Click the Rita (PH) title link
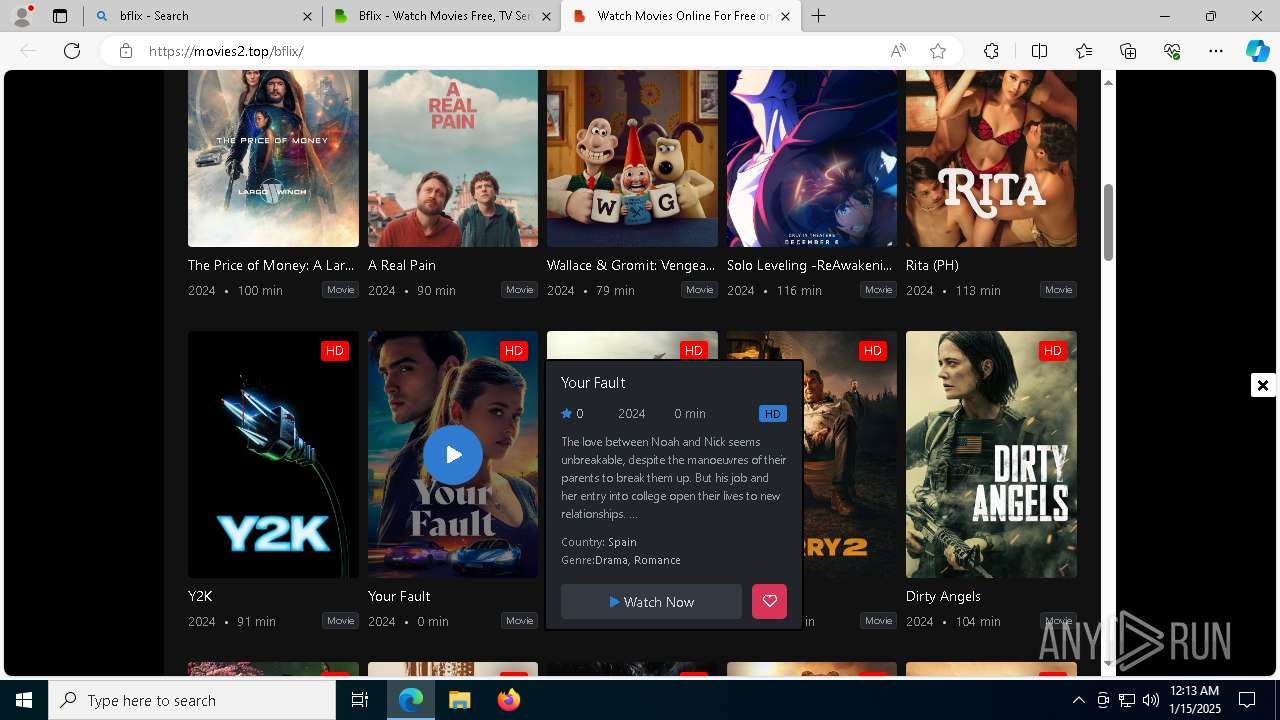This screenshot has width=1280, height=720. [932, 265]
